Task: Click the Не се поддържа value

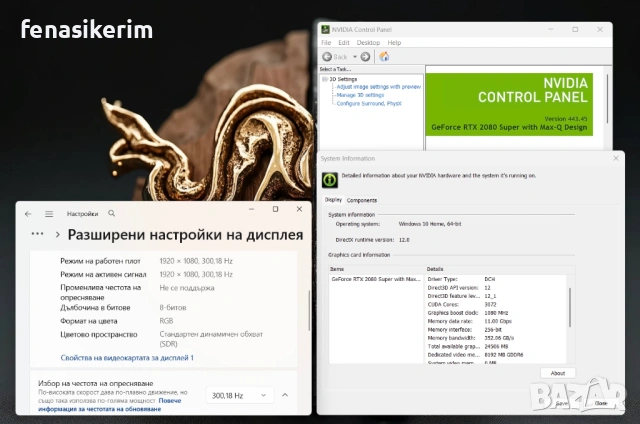Action: (x=187, y=288)
